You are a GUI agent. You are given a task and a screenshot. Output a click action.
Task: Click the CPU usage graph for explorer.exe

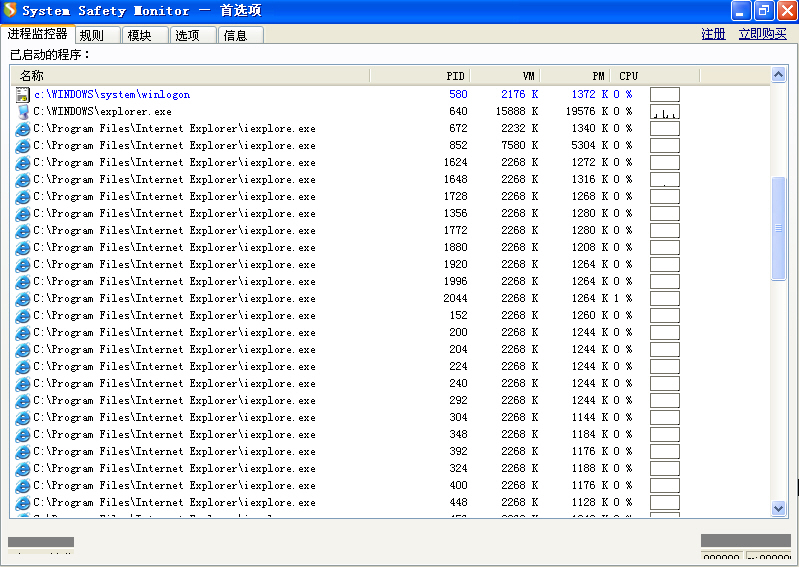click(x=664, y=112)
